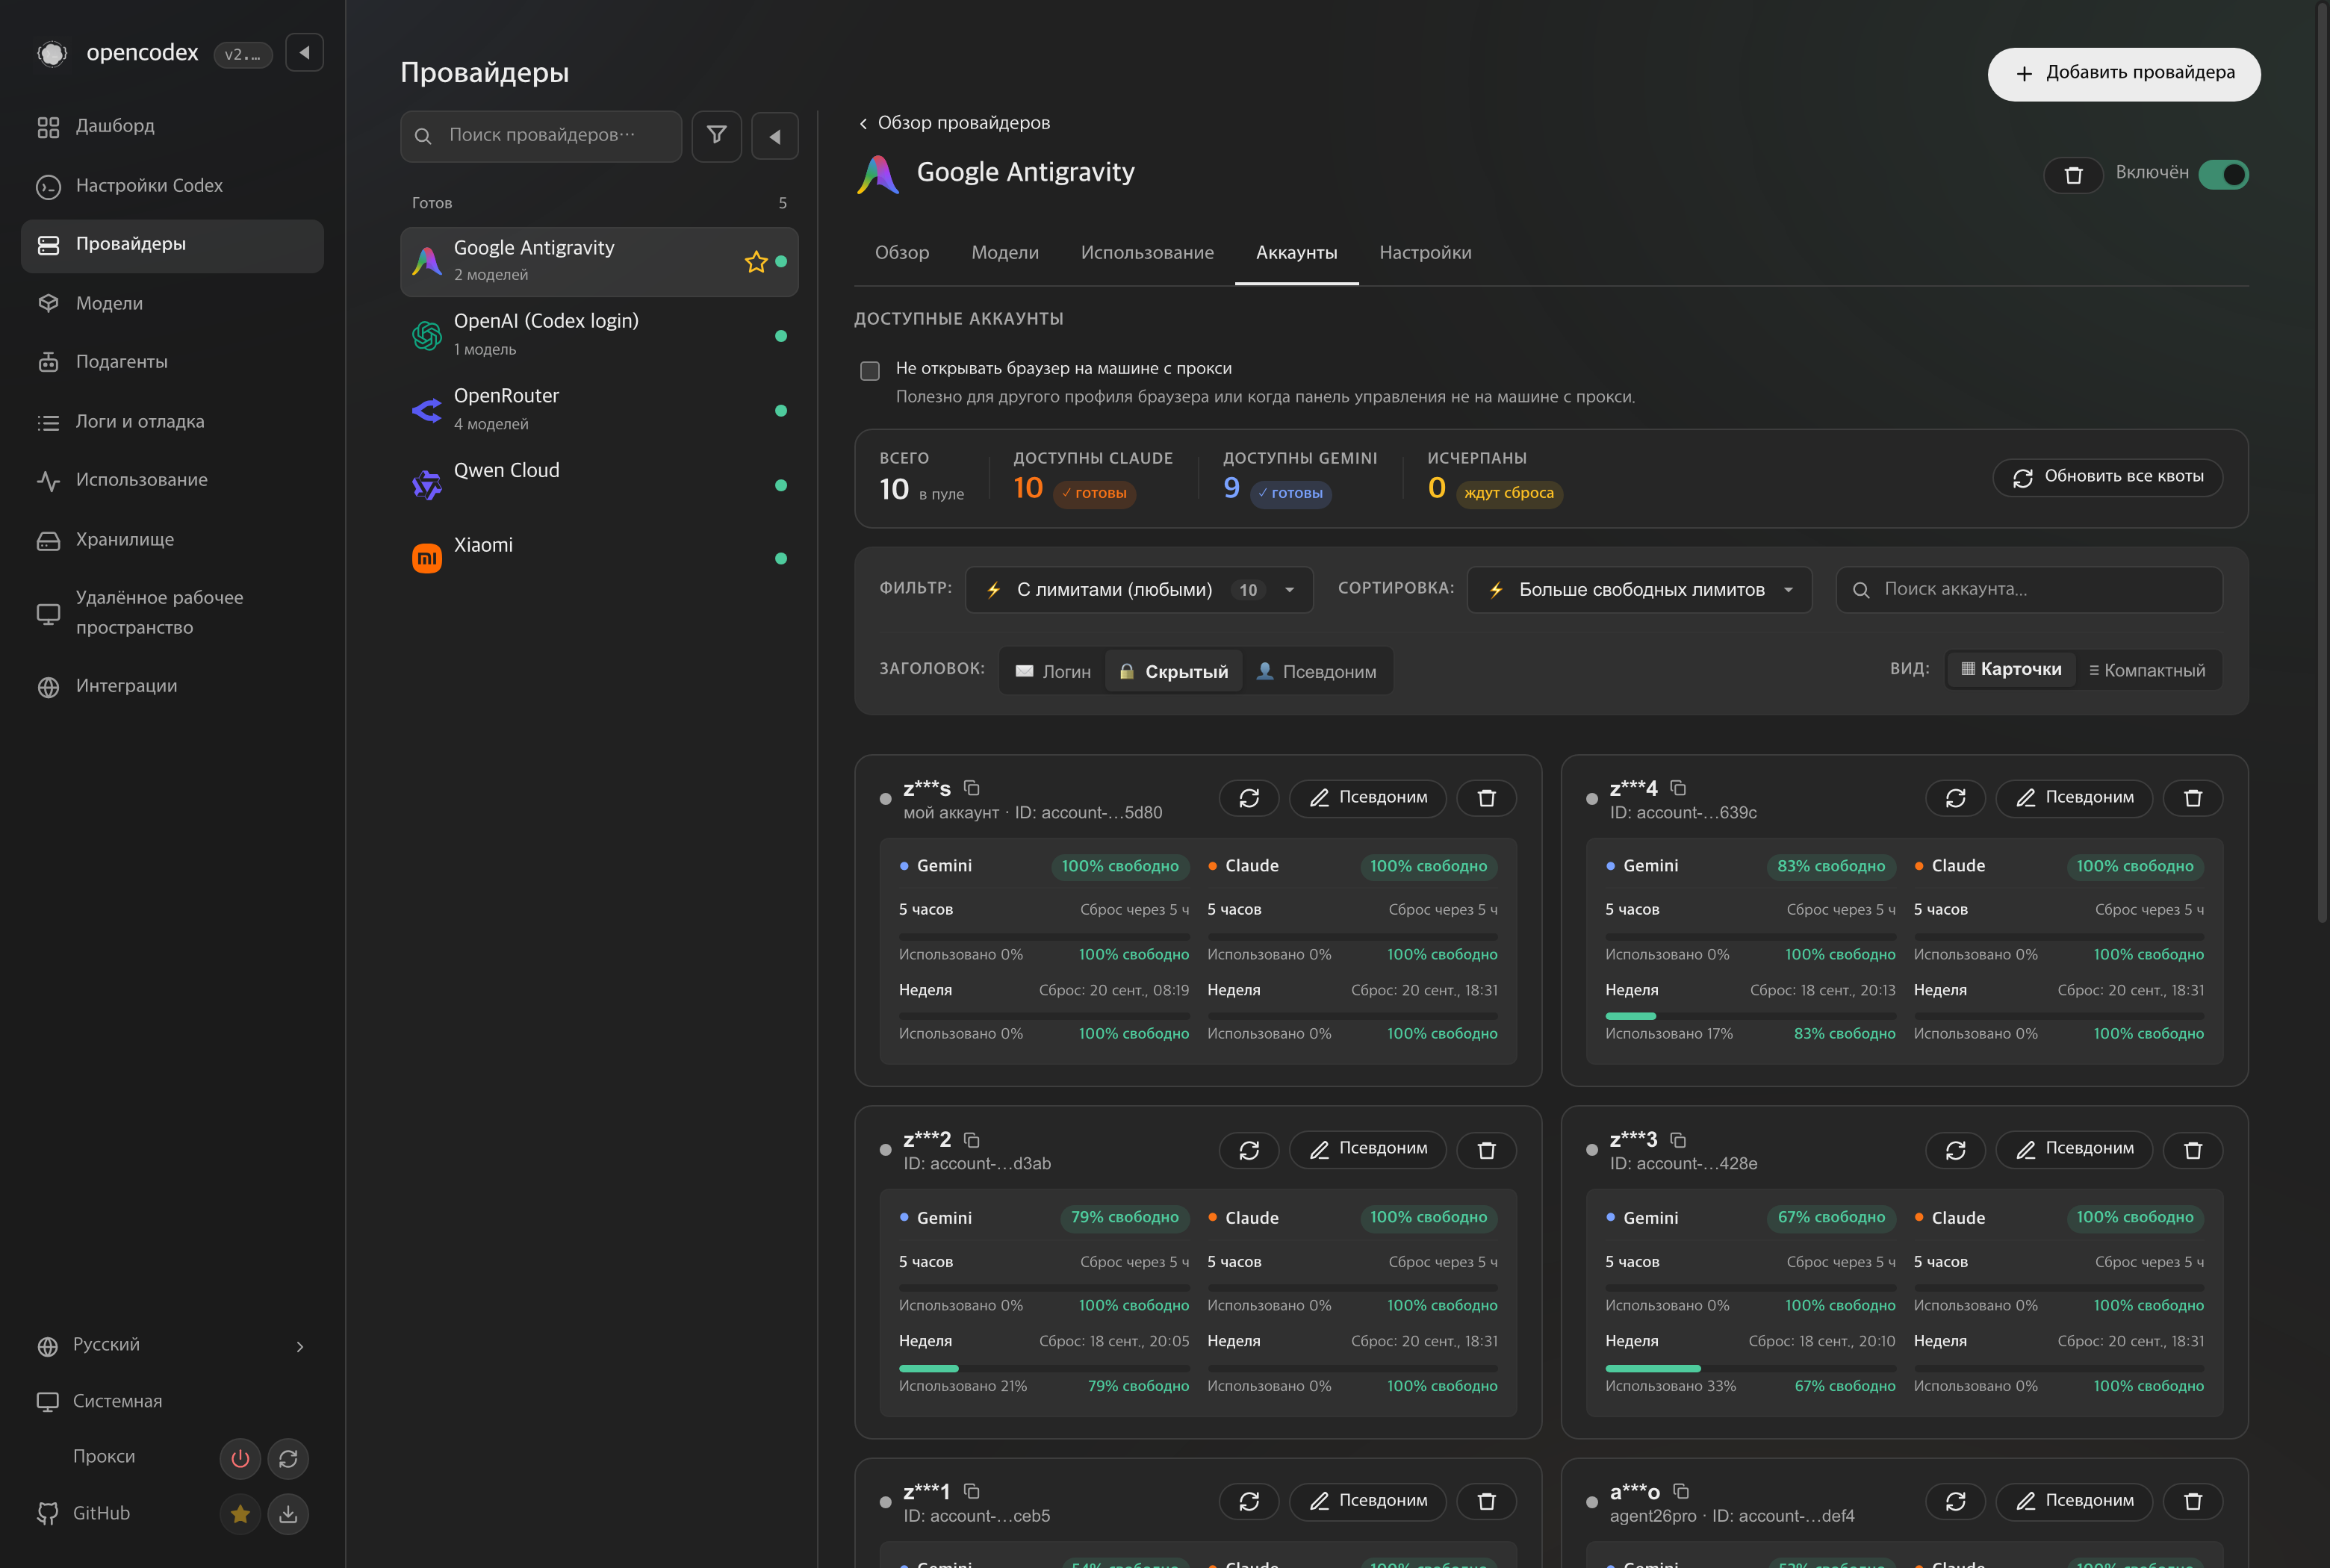Edit Псевдоним for account z***2

pyautogui.click(x=1367, y=1150)
